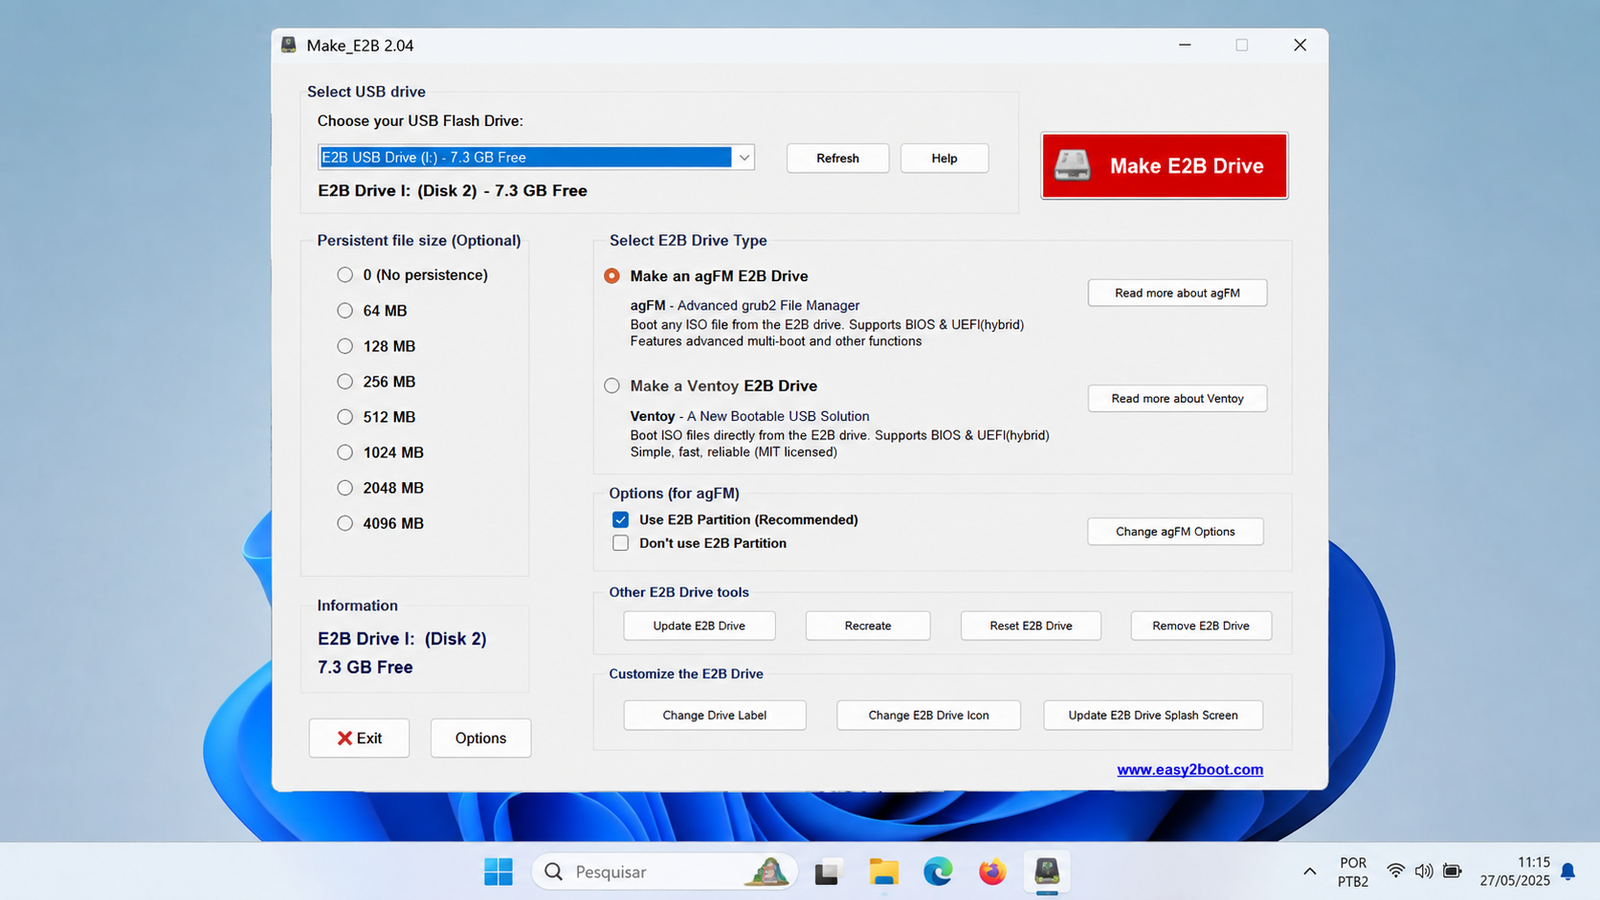This screenshot has width=1600, height=900.
Task: Click 'E2B Drive I: (Disk 2)' Information text
Action: pyautogui.click(x=402, y=639)
